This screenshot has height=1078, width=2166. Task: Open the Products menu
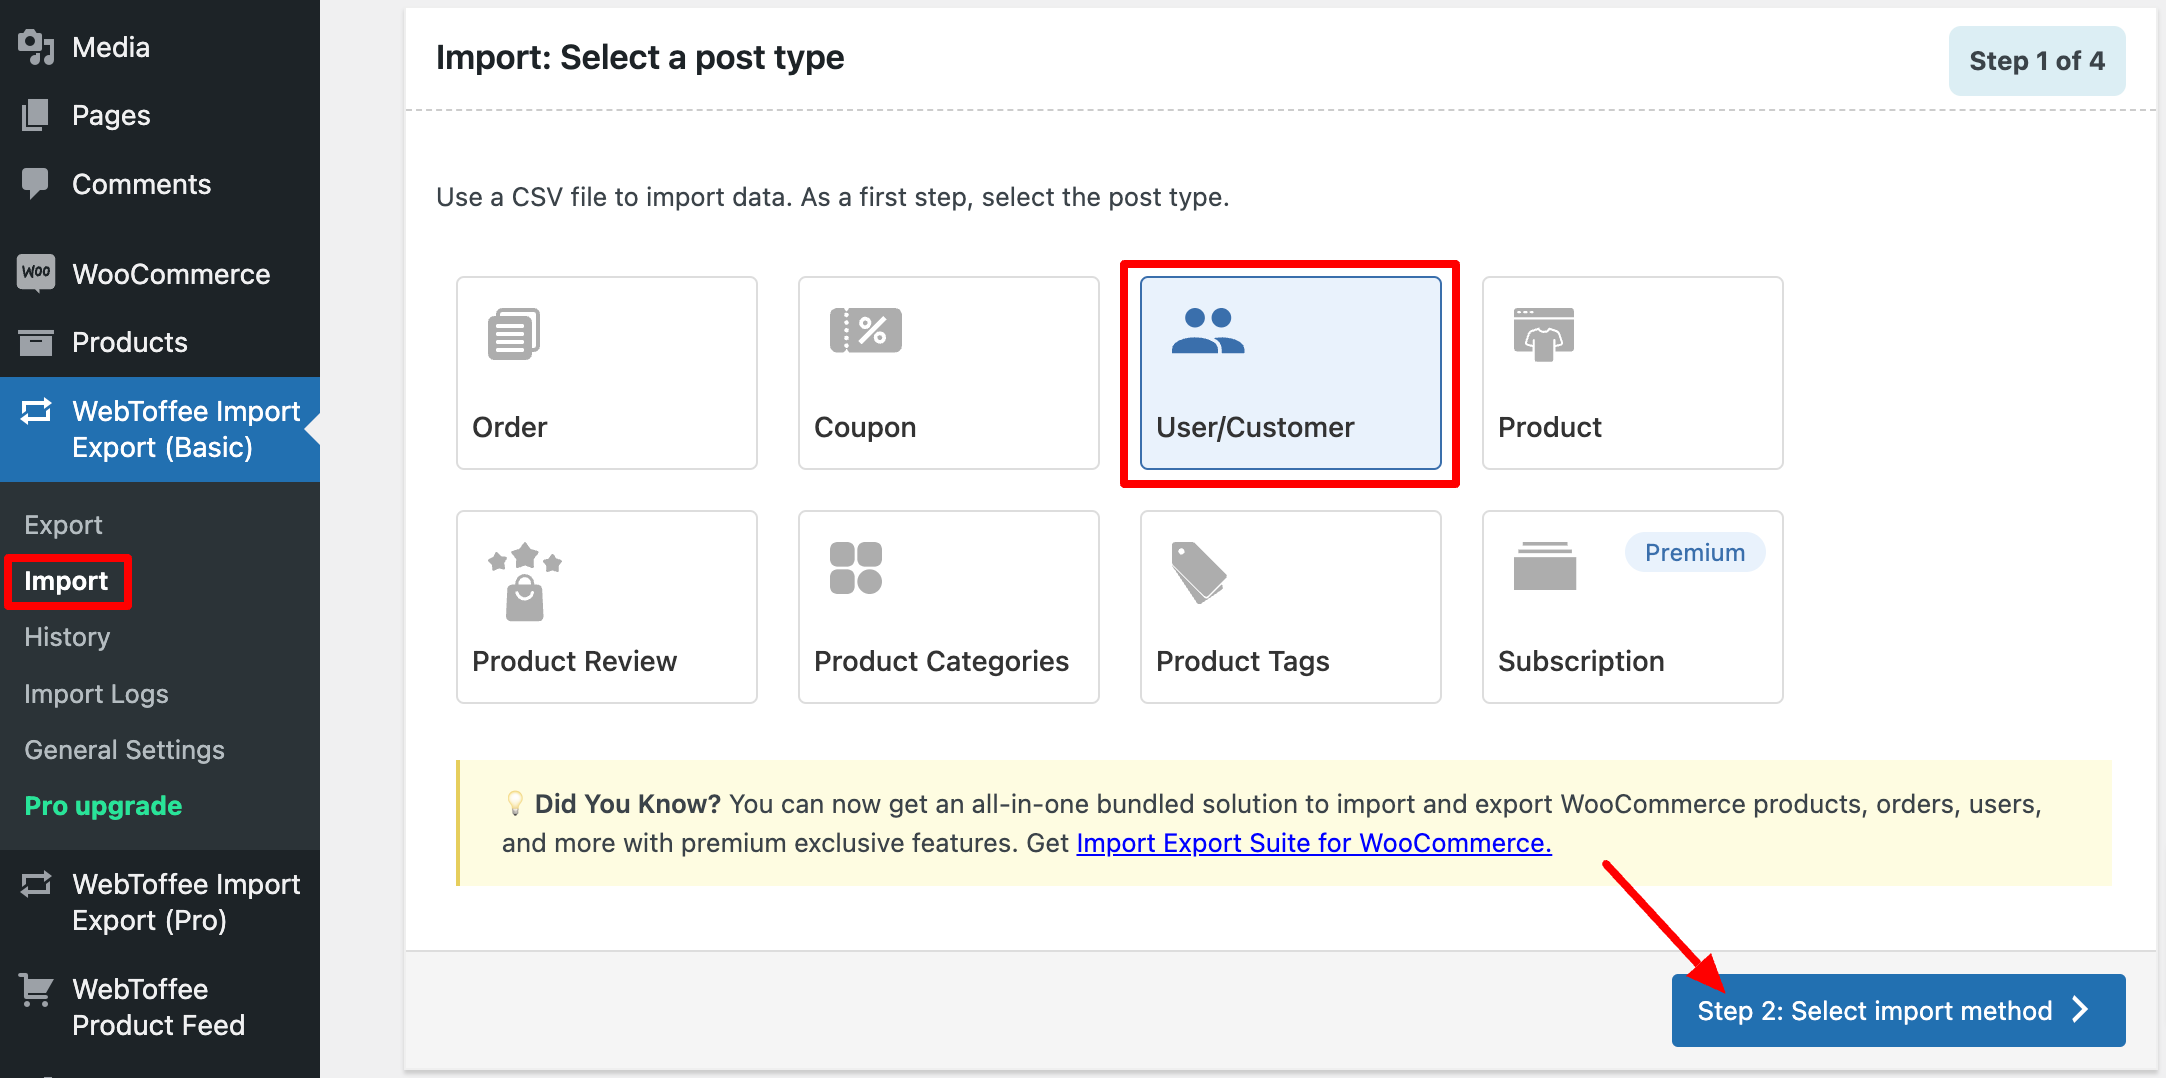(160, 342)
